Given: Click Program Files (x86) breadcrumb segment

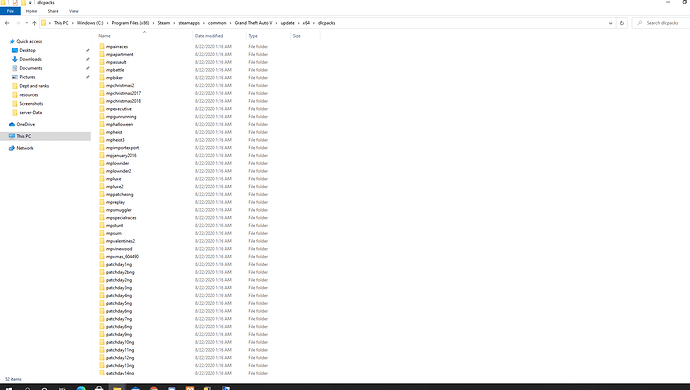Looking at the screenshot, I should click(x=130, y=23).
